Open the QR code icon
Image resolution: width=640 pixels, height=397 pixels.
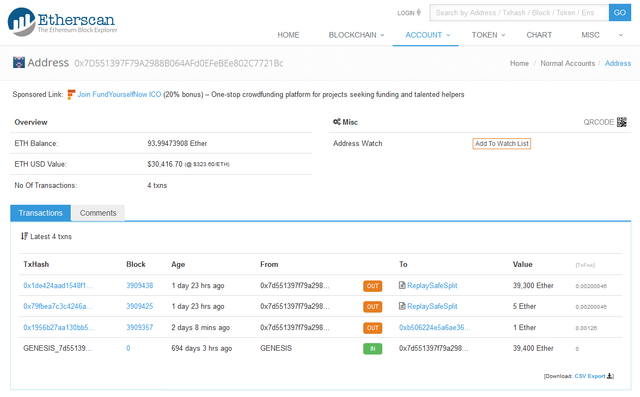[x=622, y=122]
